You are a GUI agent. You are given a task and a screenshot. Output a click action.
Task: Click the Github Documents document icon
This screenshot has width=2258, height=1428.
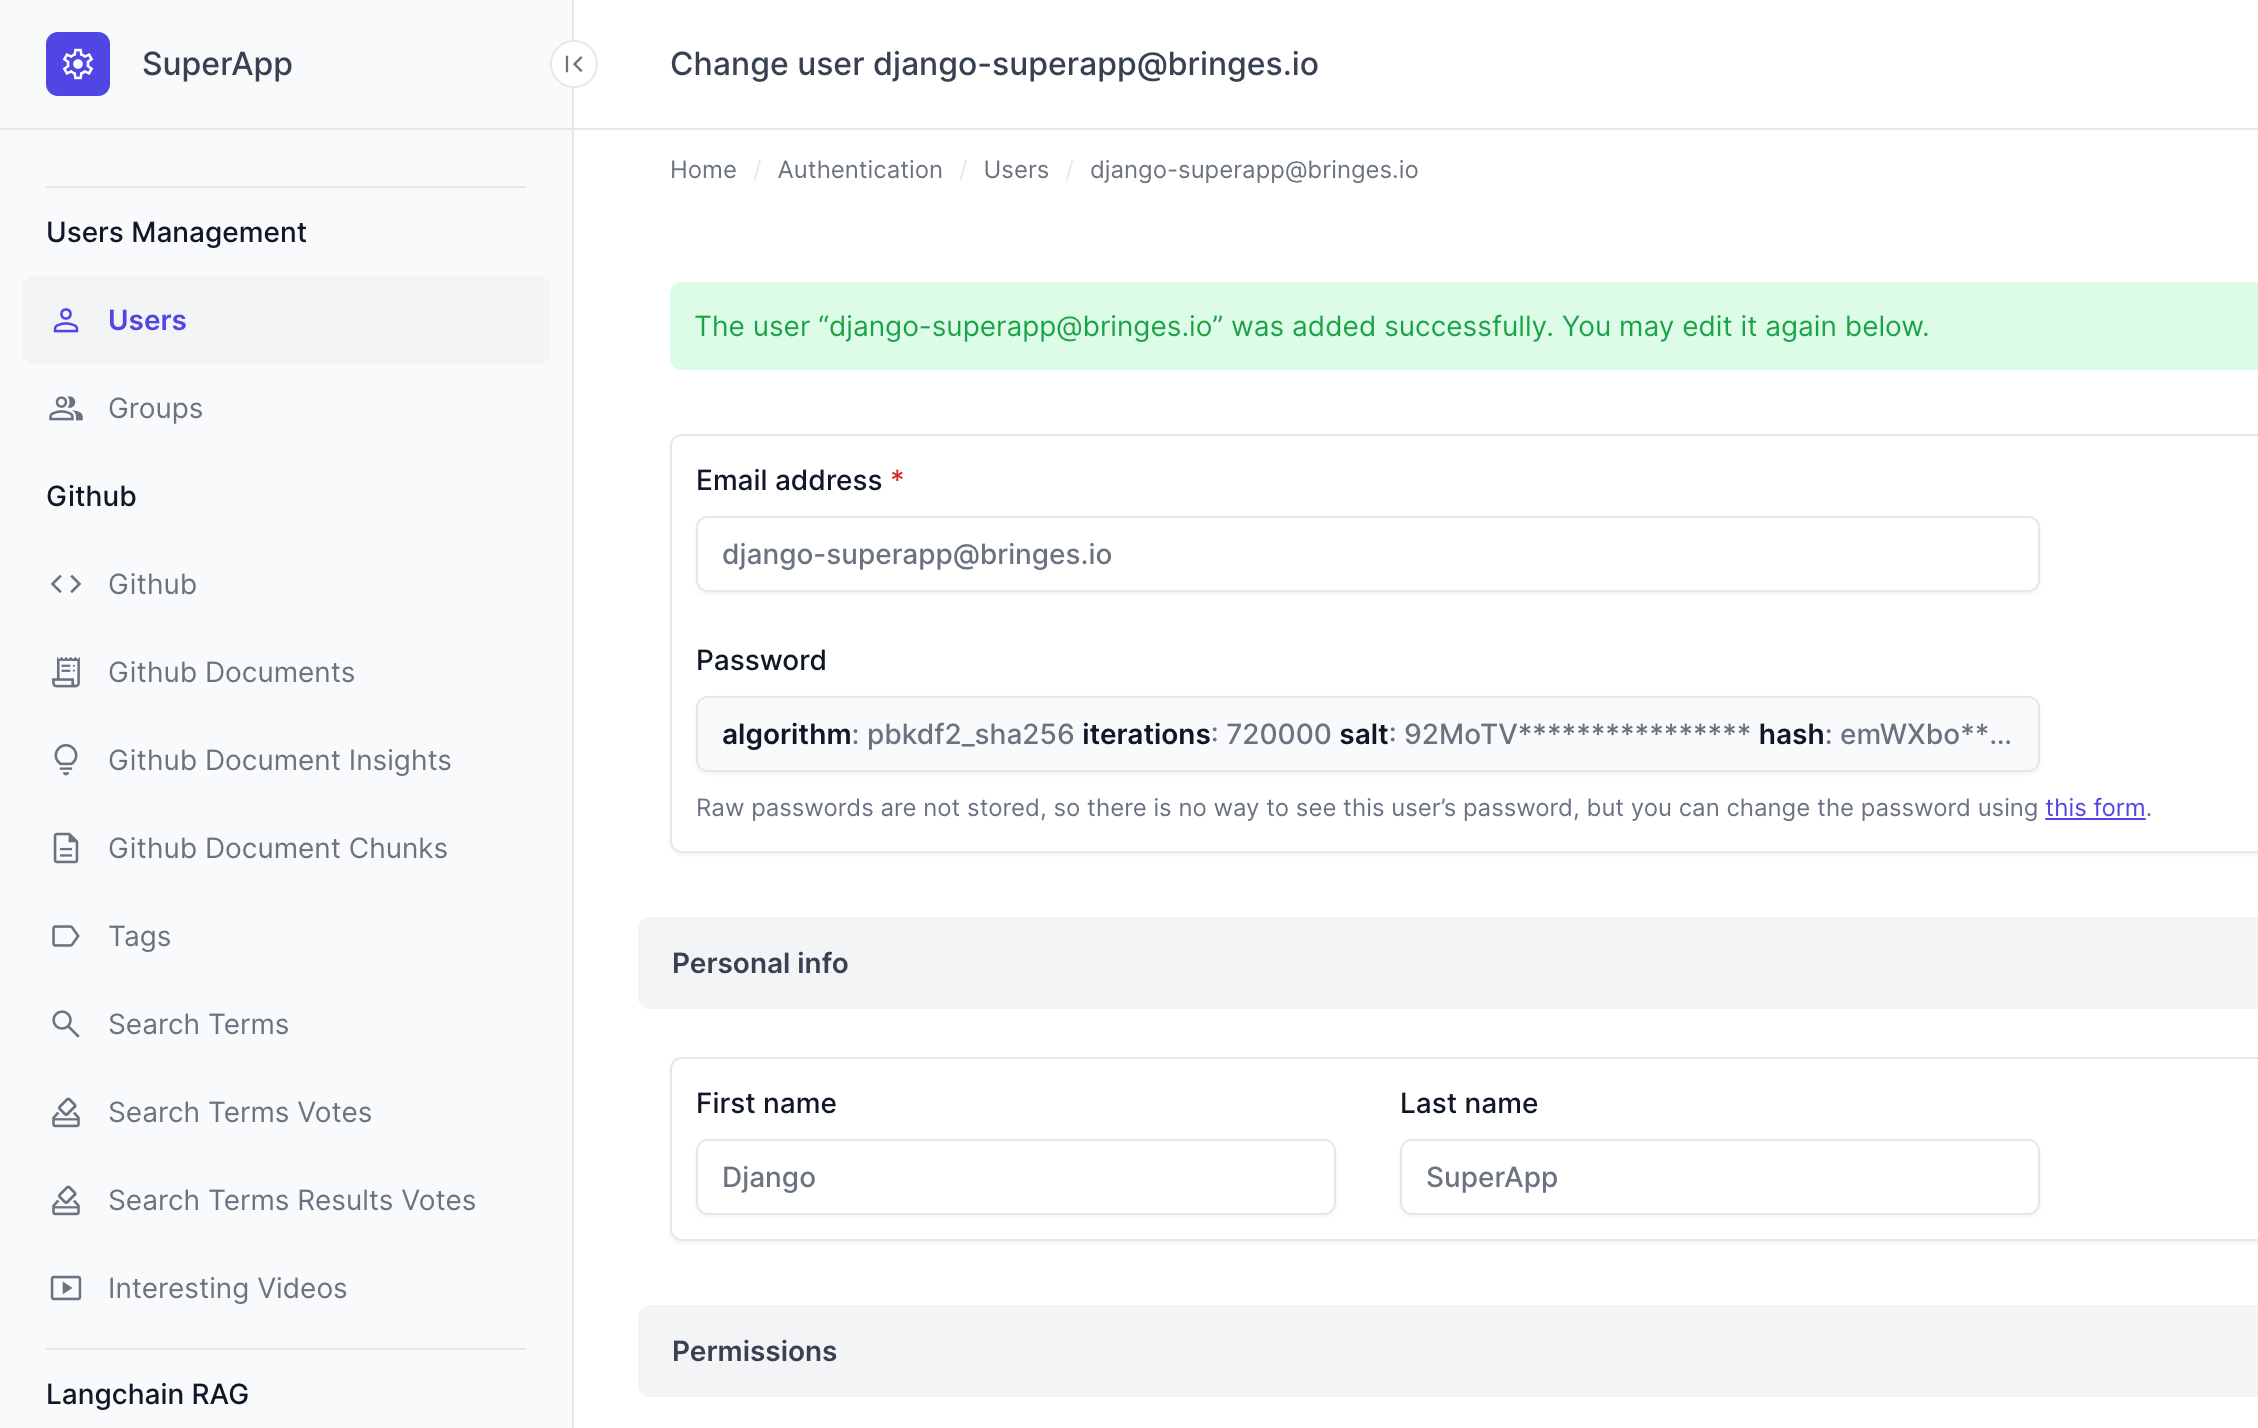coord(66,672)
